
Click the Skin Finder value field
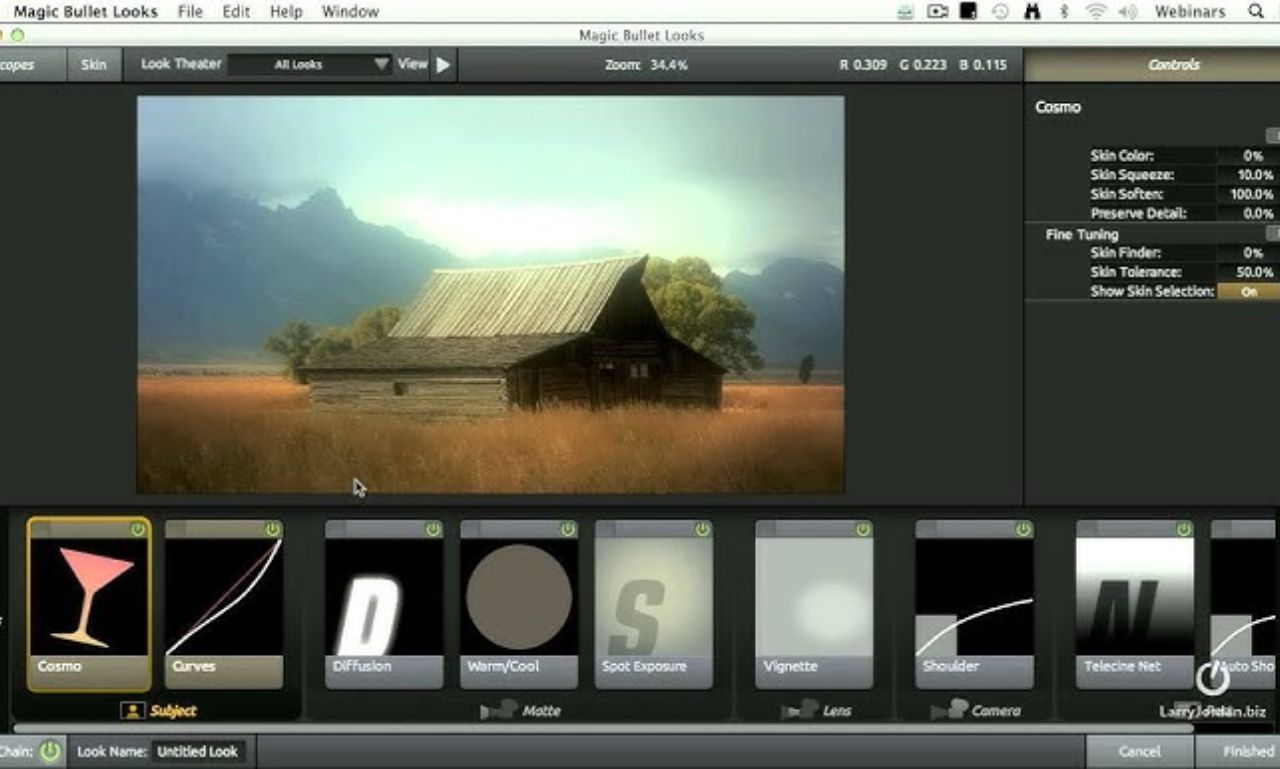click(x=1247, y=253)
